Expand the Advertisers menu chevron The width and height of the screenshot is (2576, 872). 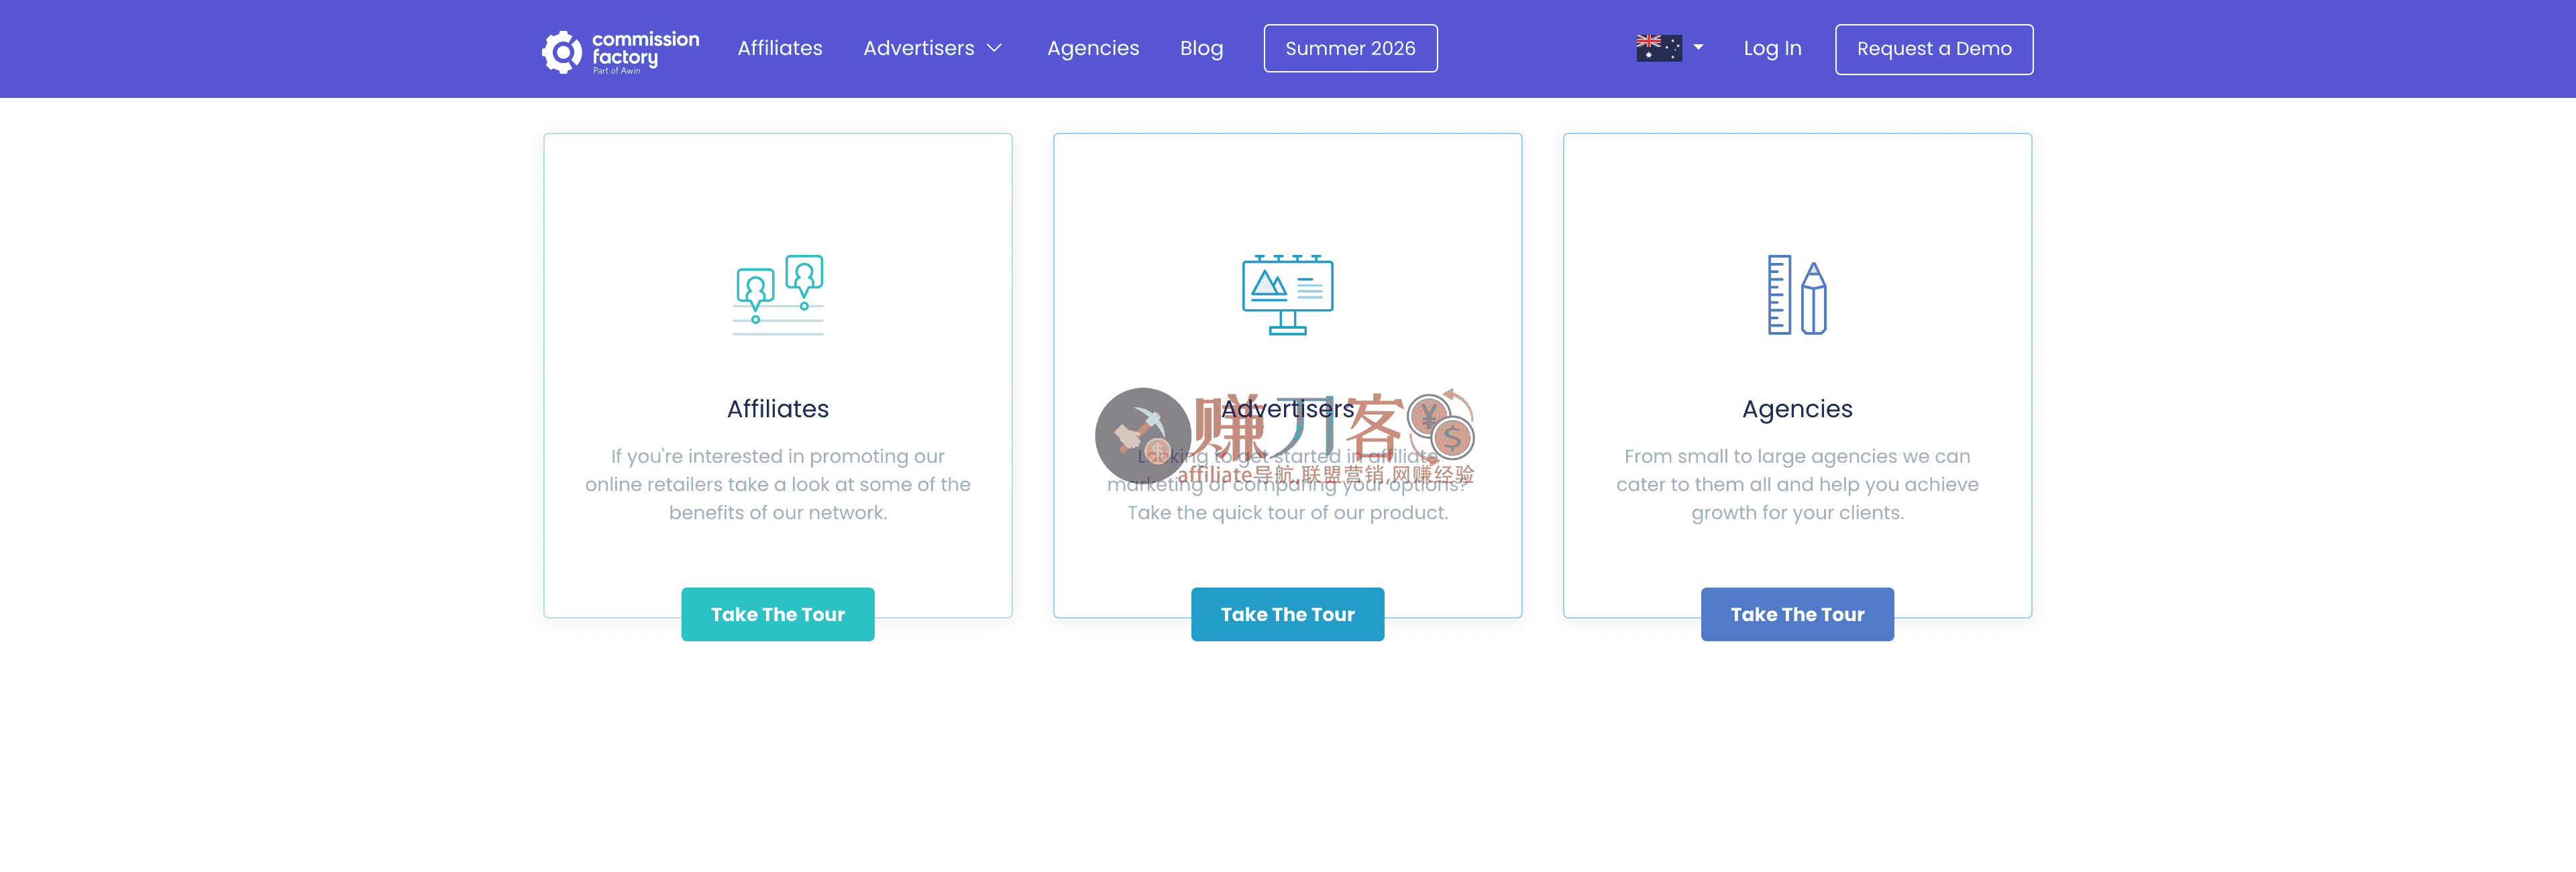click(994, 48)
